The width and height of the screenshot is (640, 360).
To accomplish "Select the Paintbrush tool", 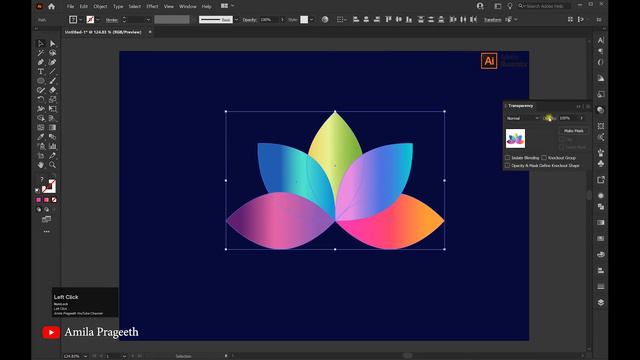I will 52,81.
